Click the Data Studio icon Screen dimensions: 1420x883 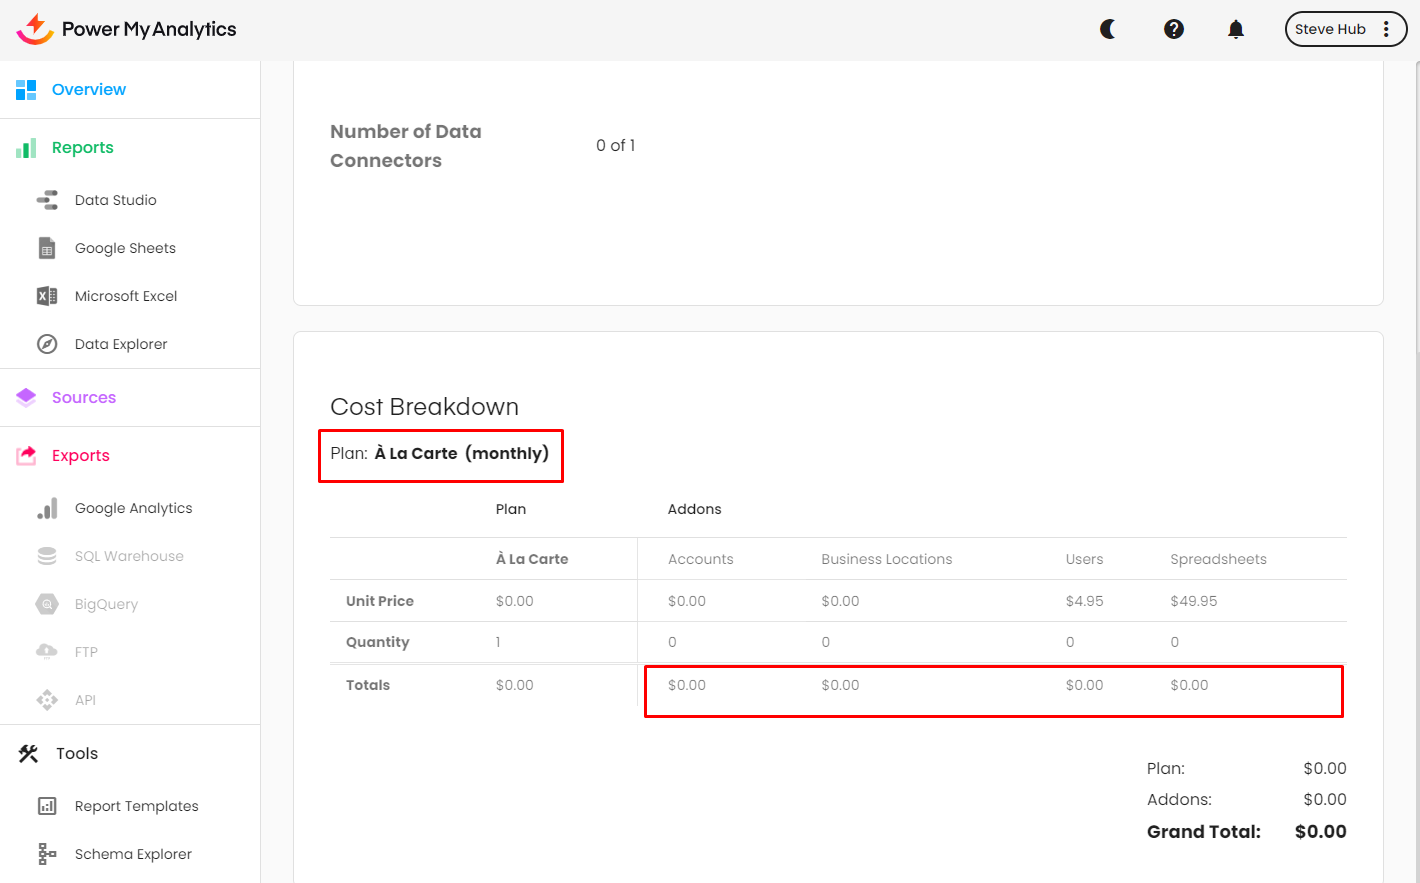tap(47, 200)
